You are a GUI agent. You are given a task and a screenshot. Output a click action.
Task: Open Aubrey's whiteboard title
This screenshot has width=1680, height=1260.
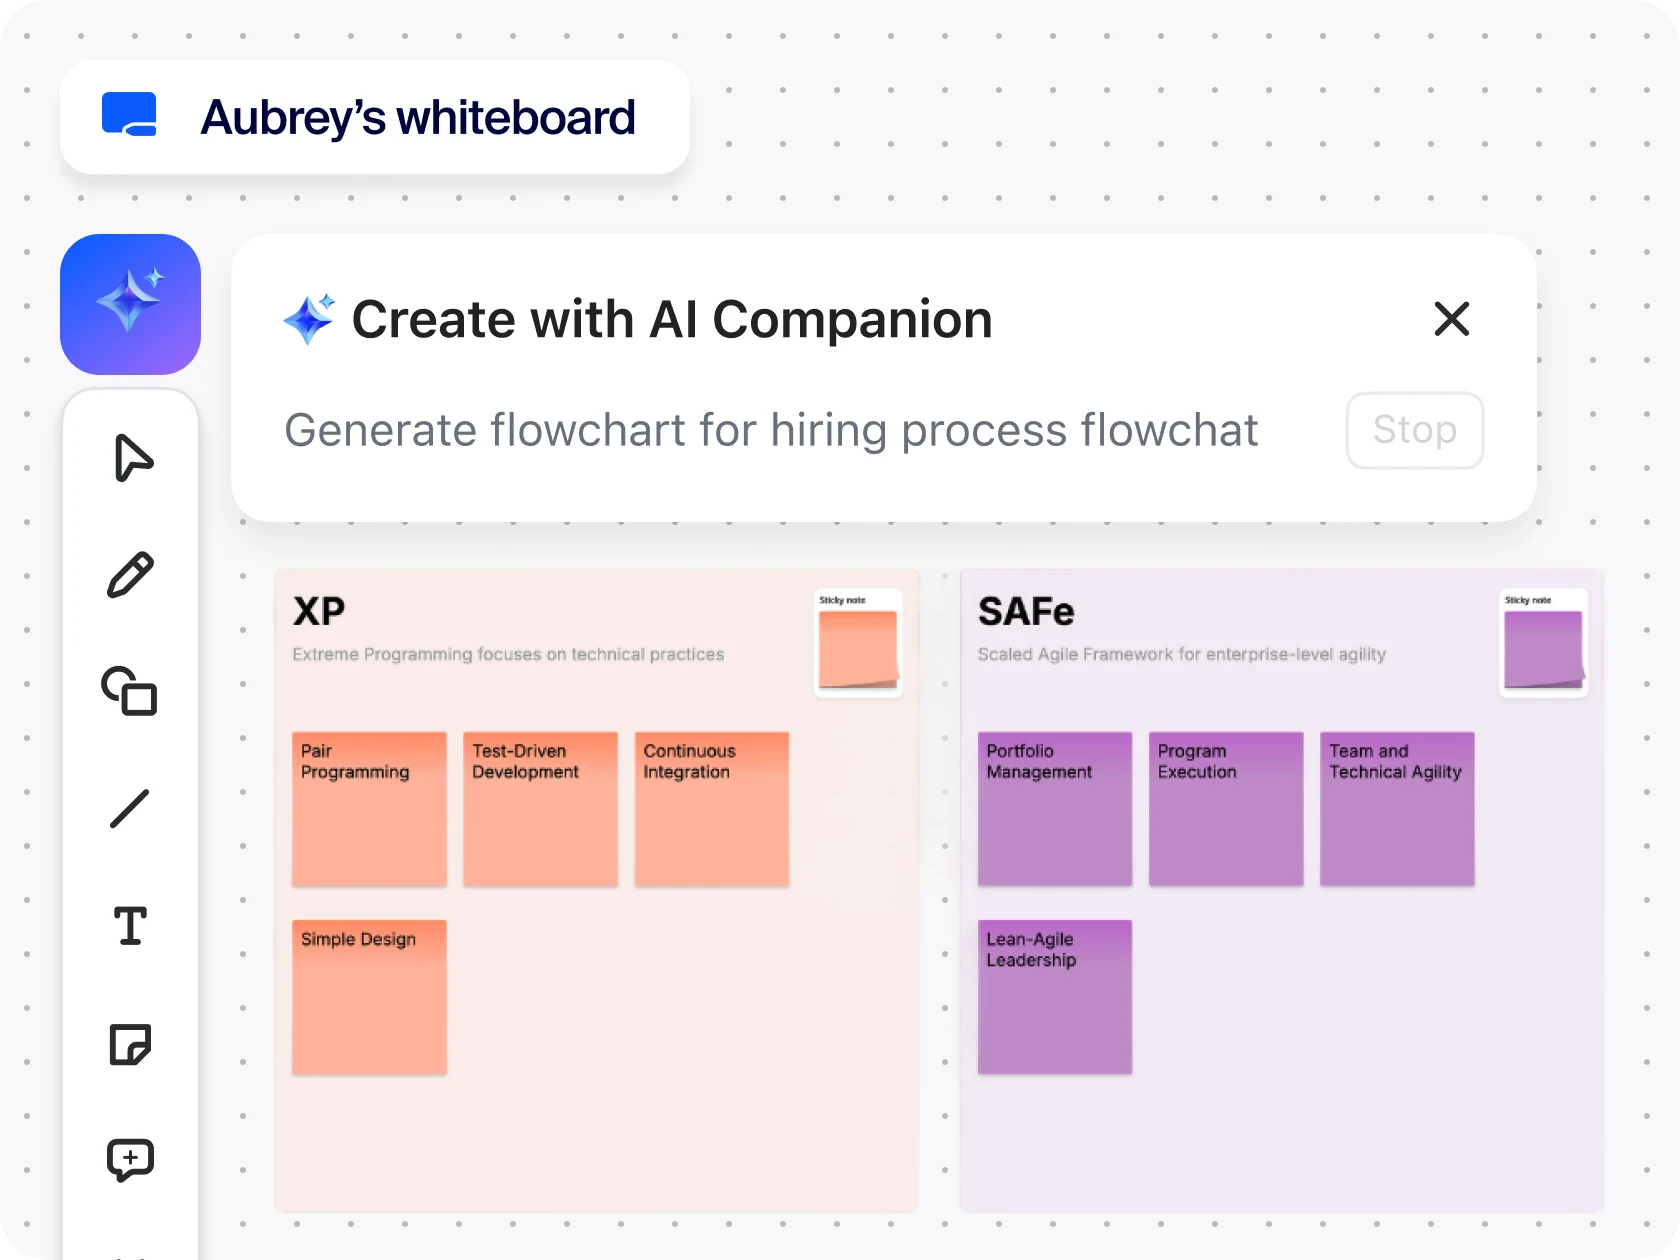click(x=418, y=117)
